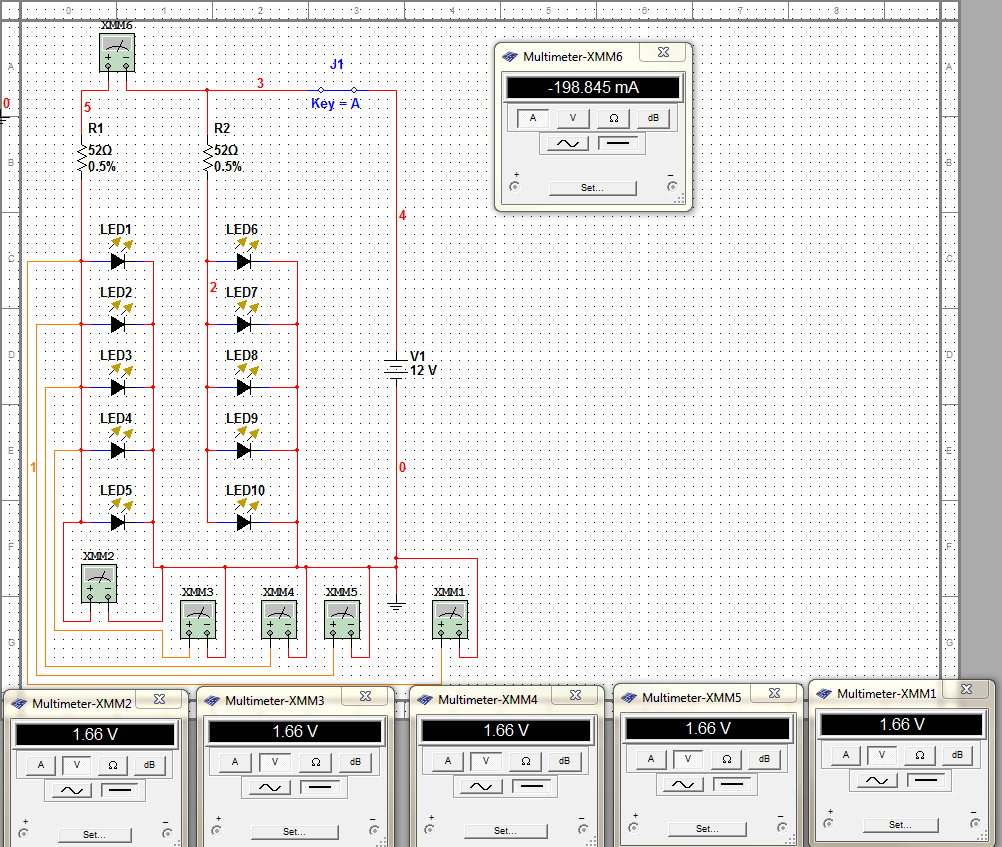The height and width of the screenshot is (847, 1002).
Task: Close the Multimeter-XMM6 window
Action: 663,52
